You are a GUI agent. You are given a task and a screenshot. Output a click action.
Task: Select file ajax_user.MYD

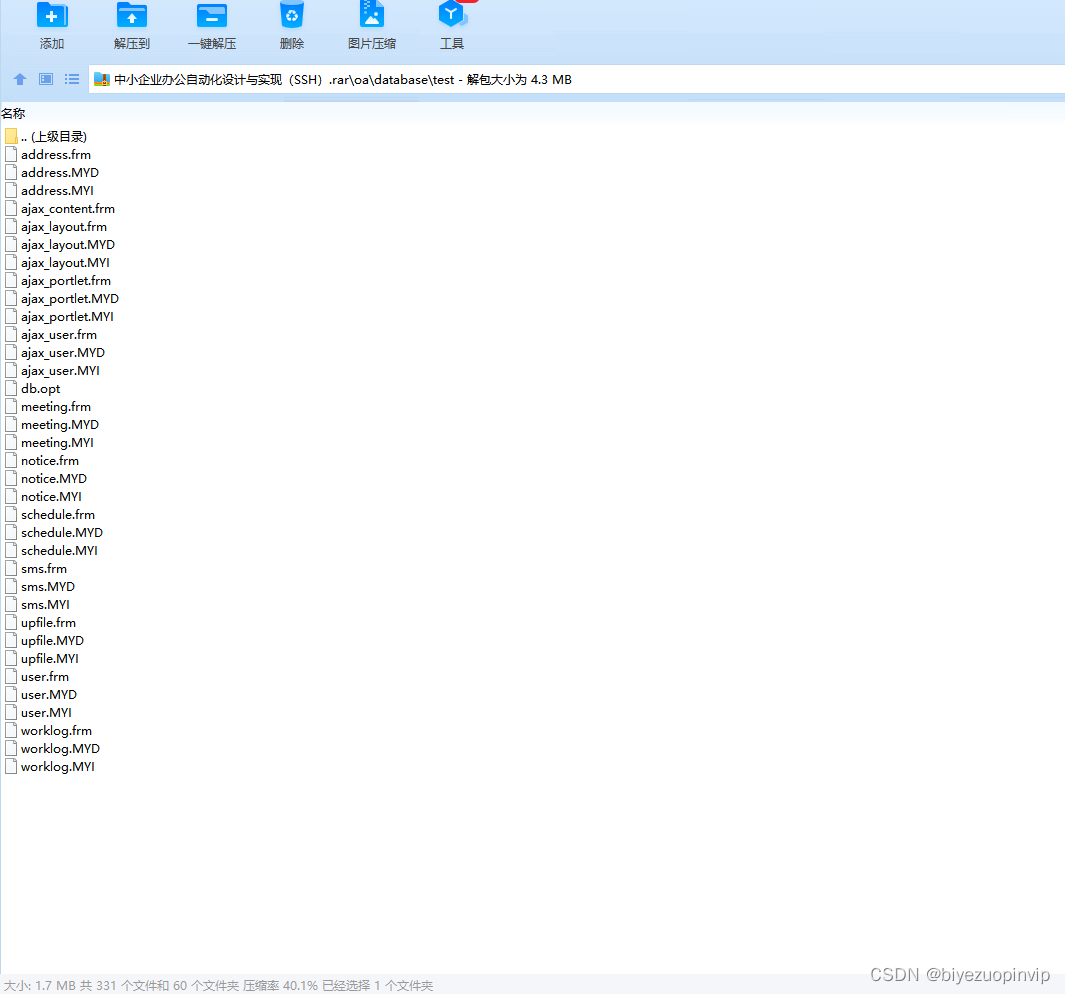tap(63, 353)
